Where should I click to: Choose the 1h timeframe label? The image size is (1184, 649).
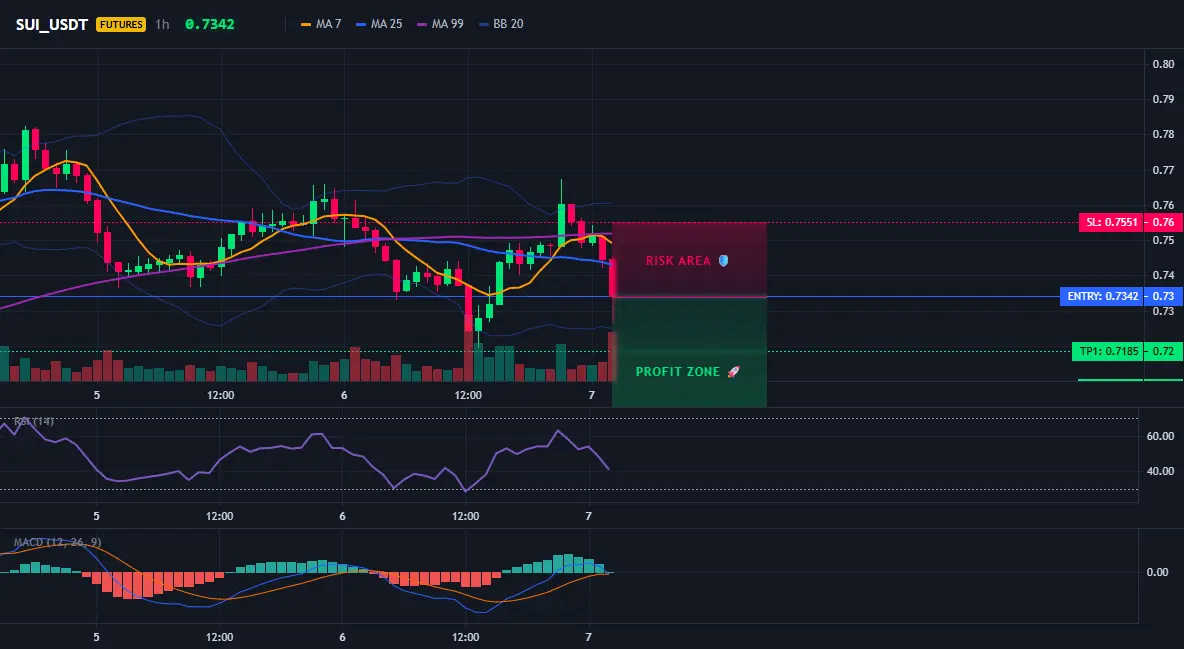tap(162, 24)
